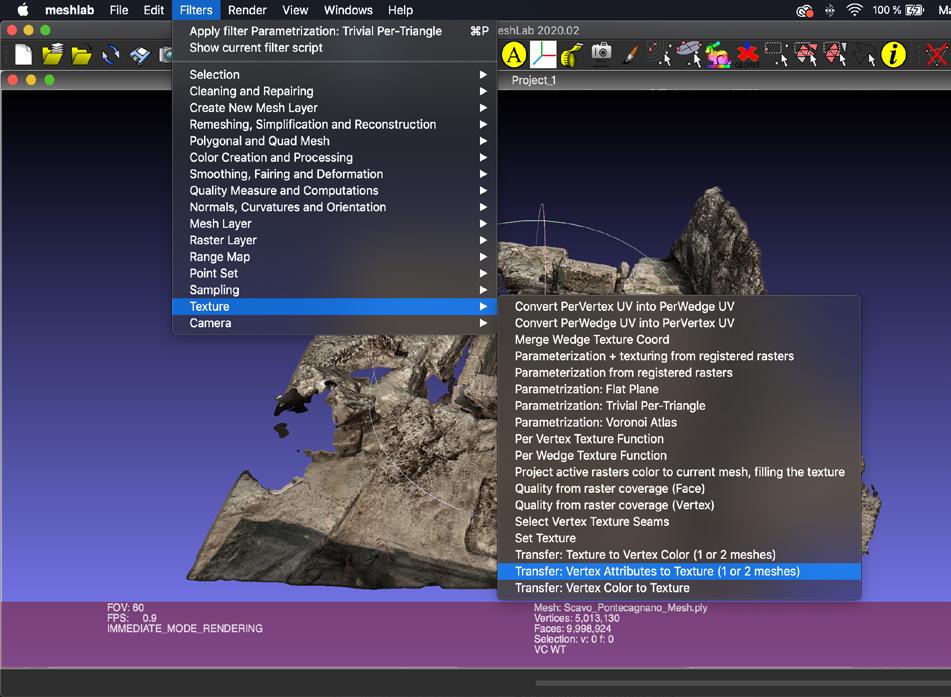Choose Parametrization: Voronoi Atlas

click(x=679, y=422)
